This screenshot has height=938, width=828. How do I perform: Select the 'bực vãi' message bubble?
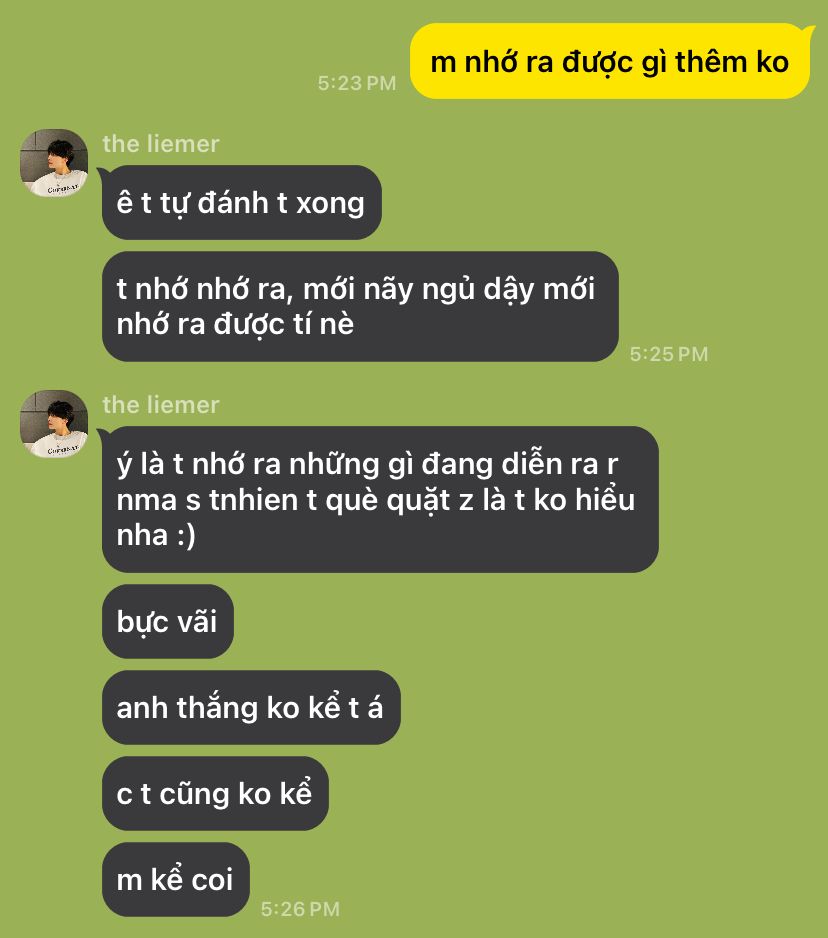(168, 621)
